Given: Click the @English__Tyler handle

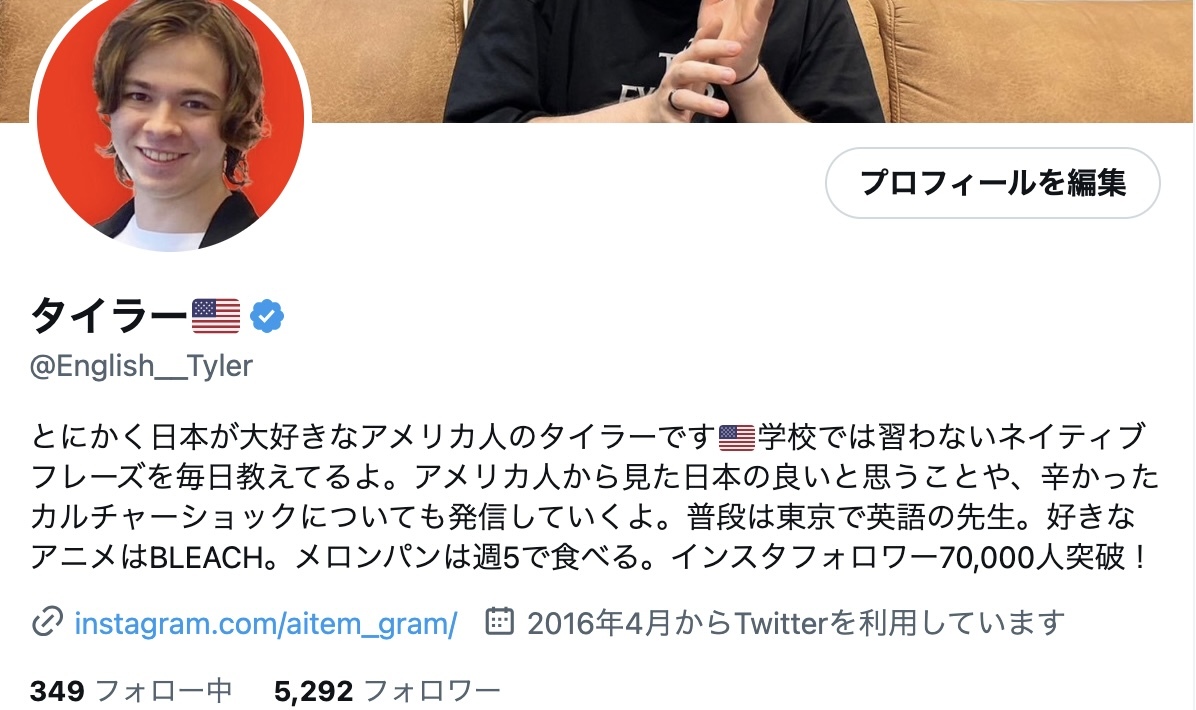Looking at the screenshot, I should [141, 366].
